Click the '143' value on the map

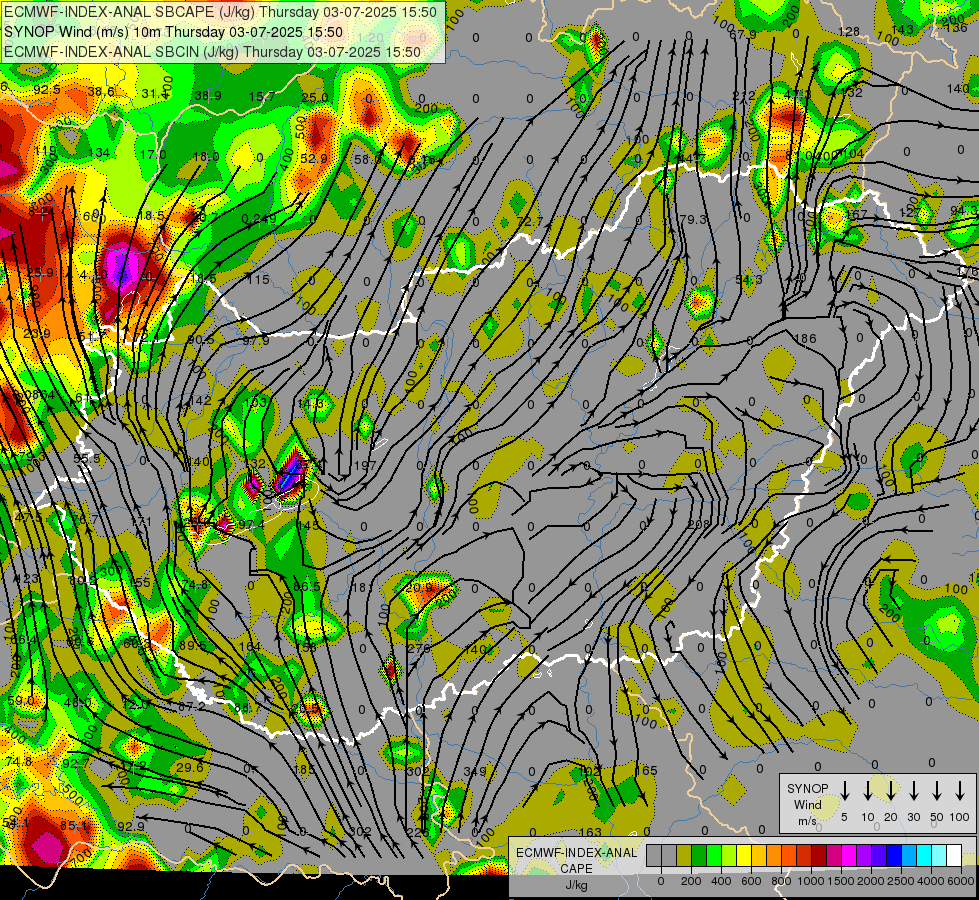click(903, 29)
